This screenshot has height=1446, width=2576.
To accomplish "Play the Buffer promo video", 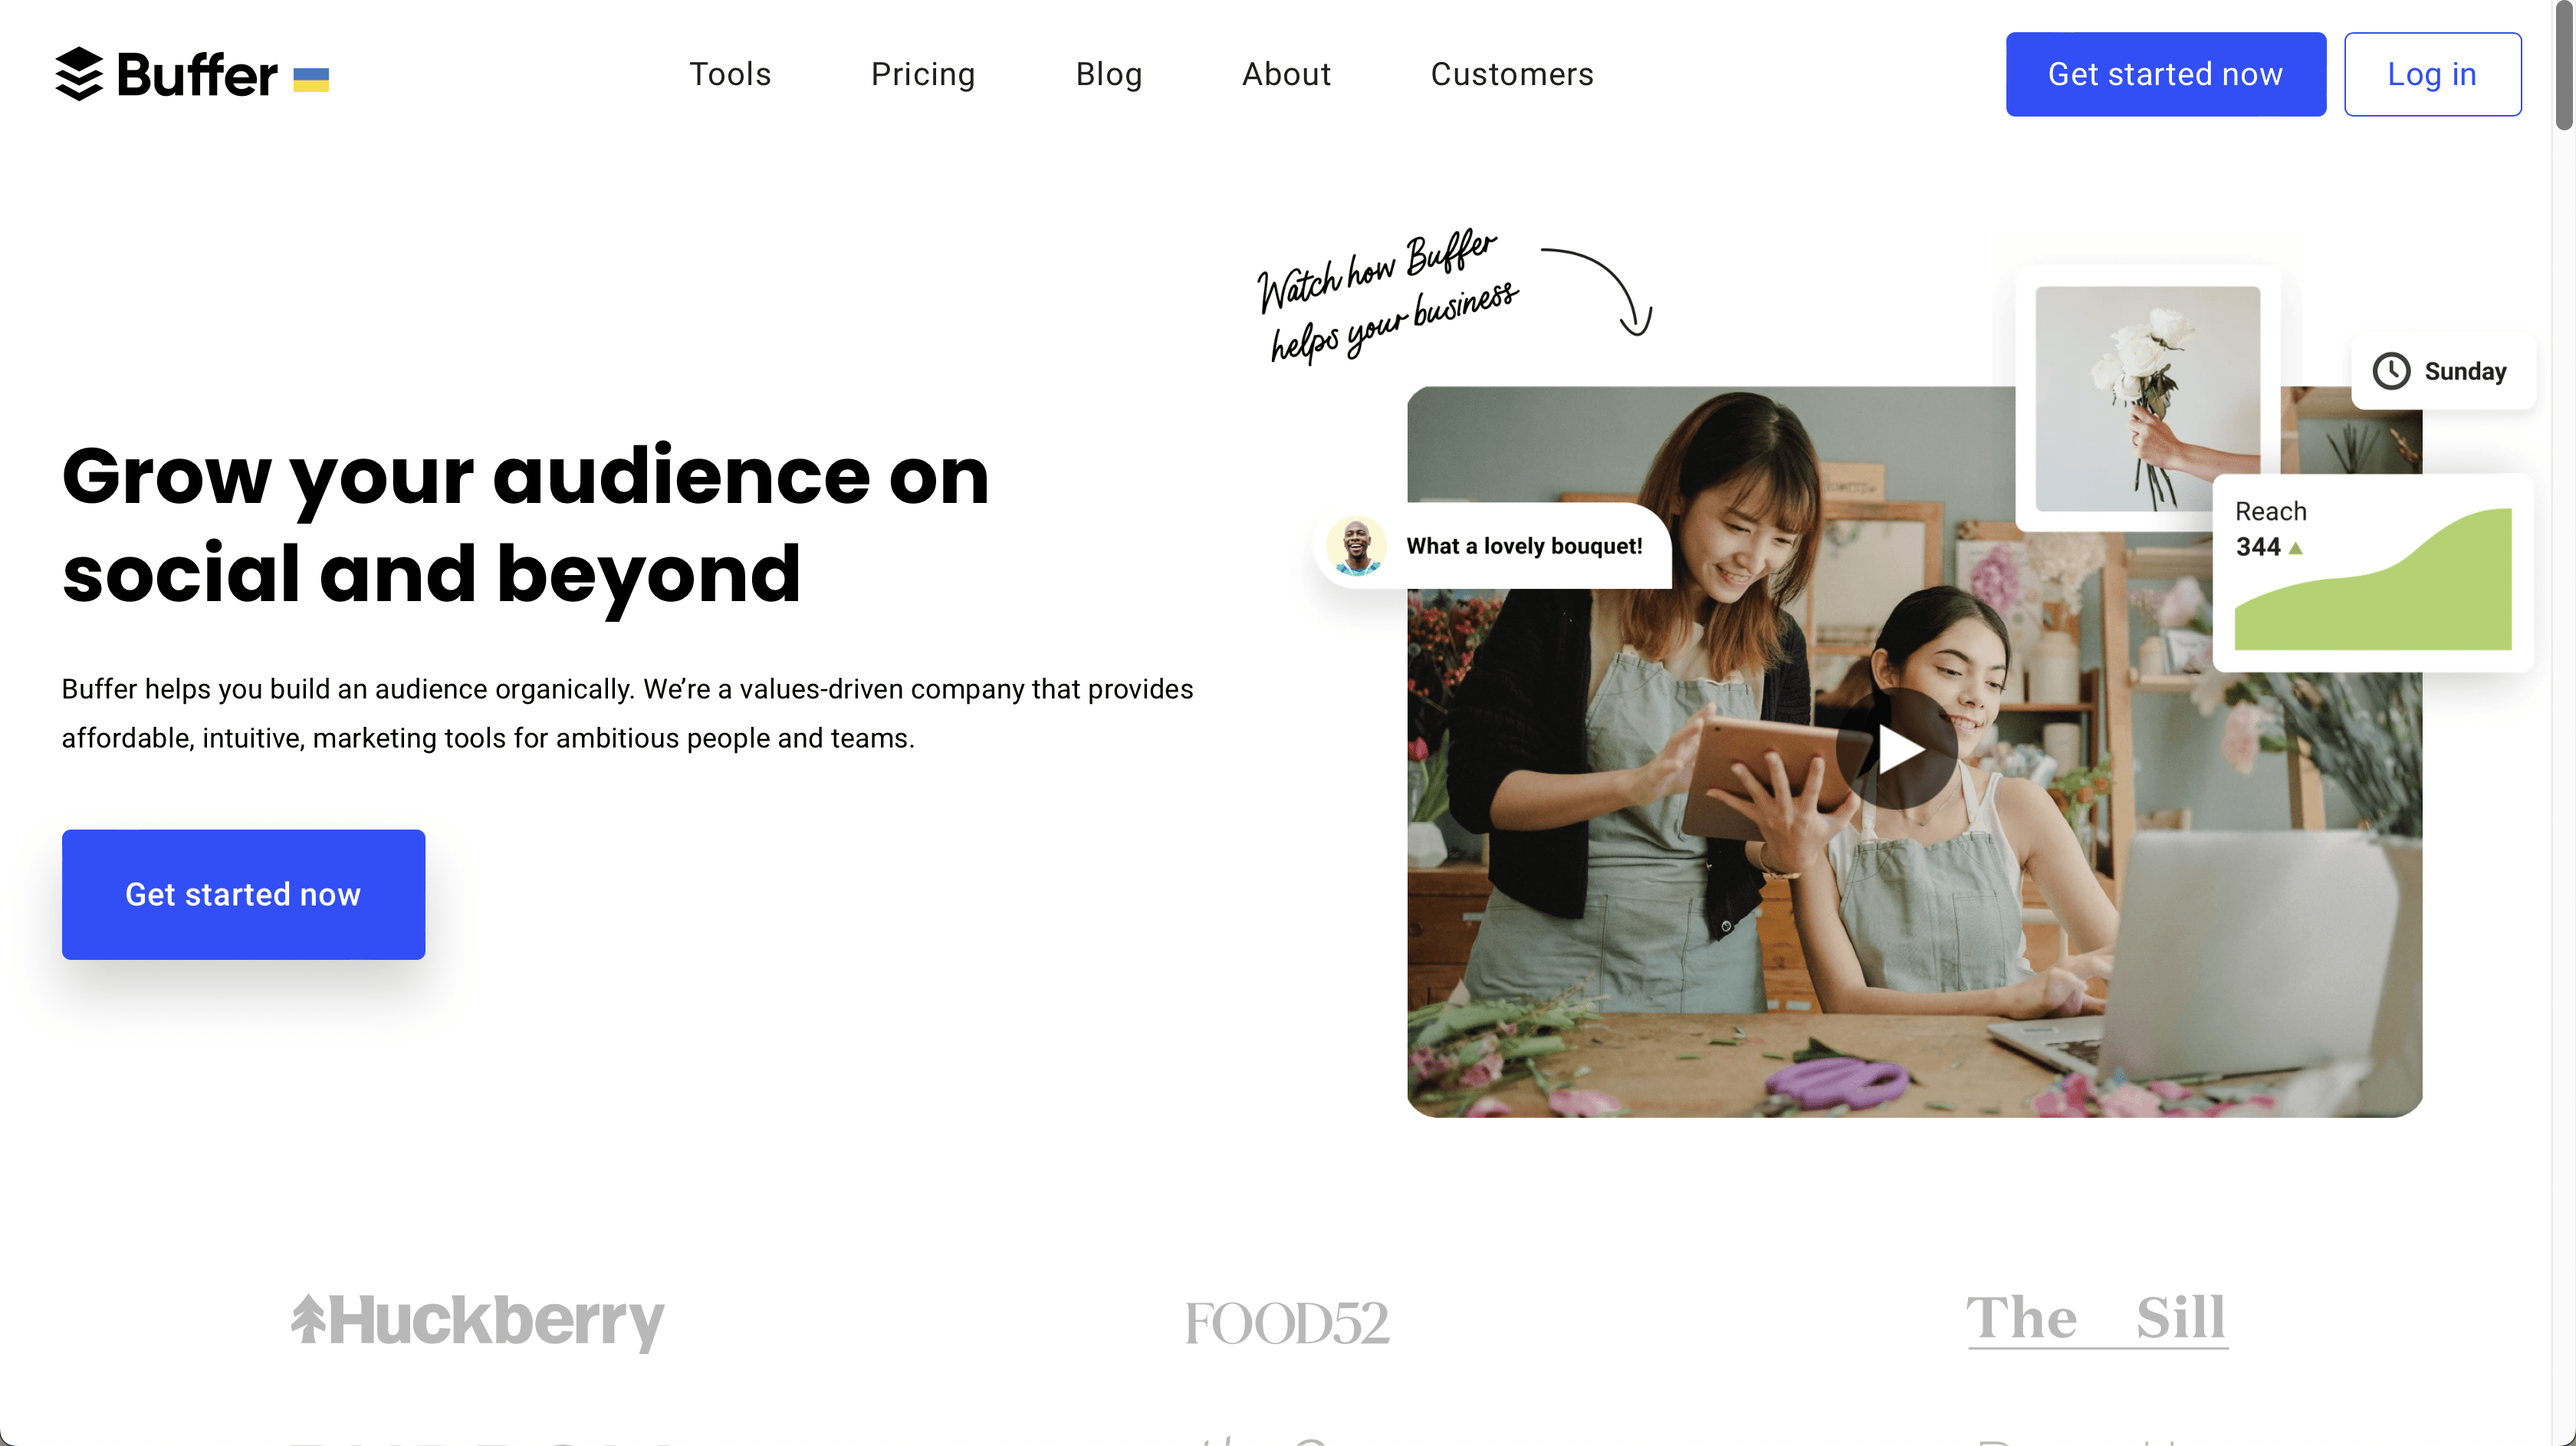I will 1896,749.
